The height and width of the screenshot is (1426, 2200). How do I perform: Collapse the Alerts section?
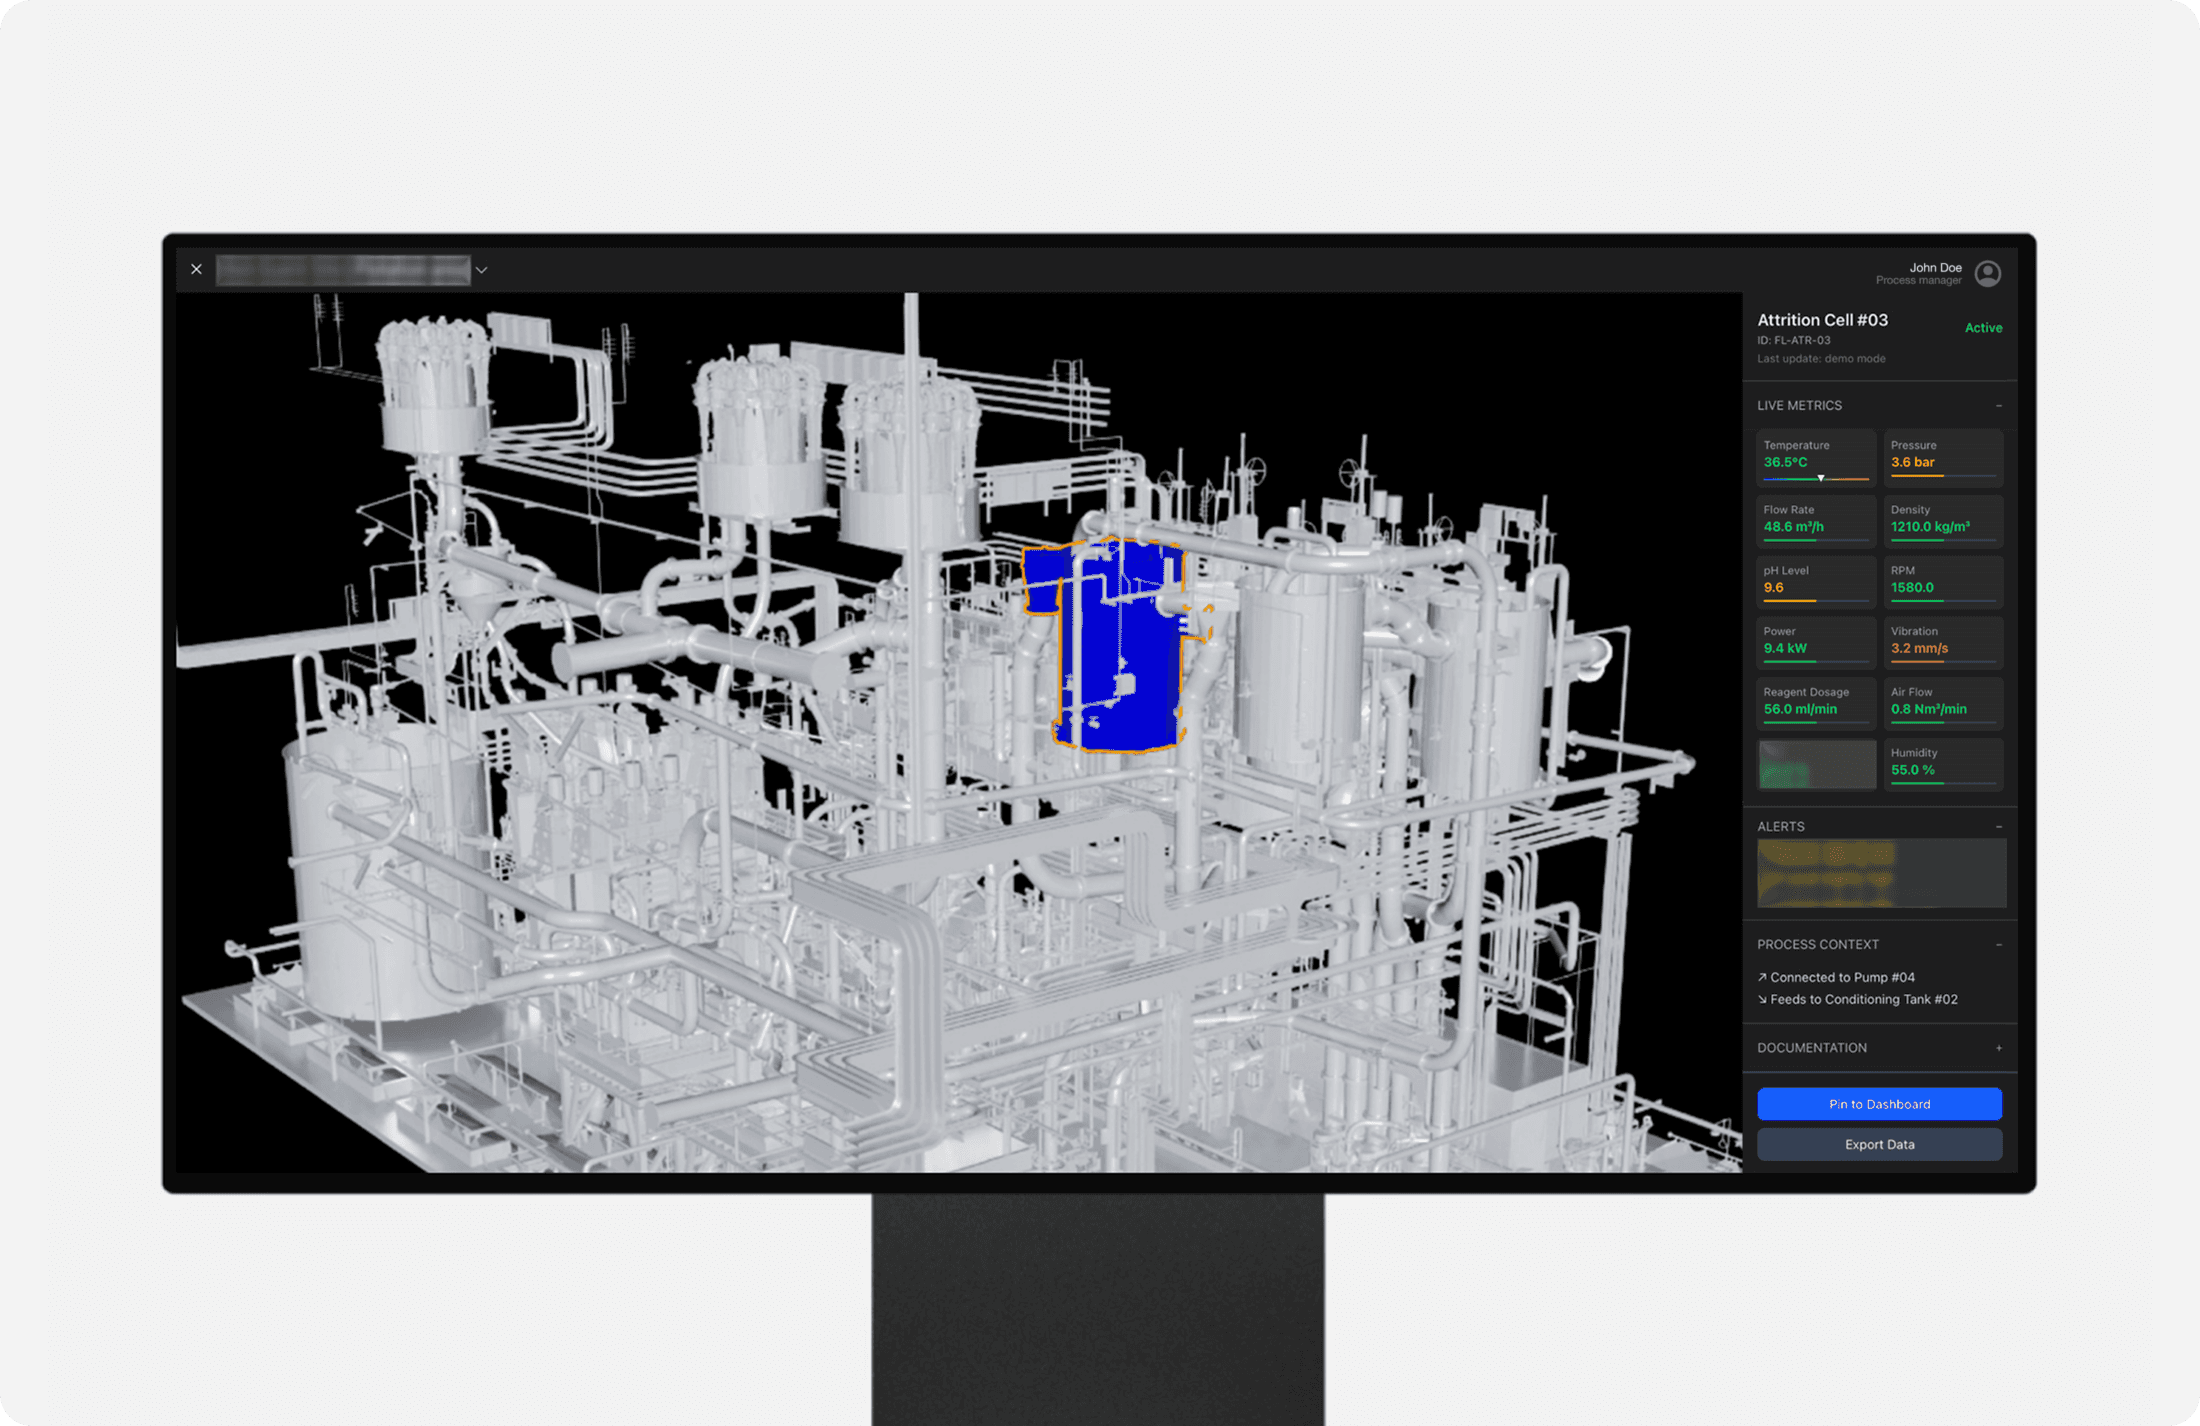[1998, 827]
